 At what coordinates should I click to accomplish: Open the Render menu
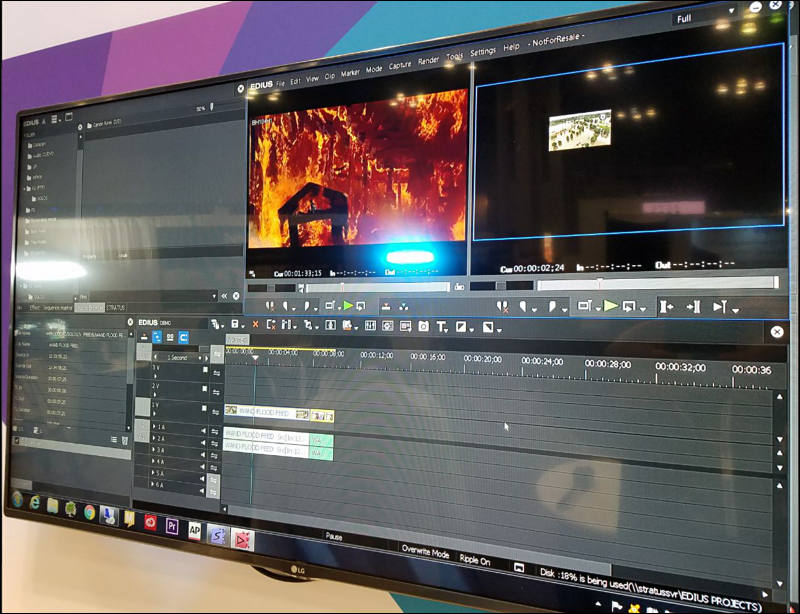428,61
